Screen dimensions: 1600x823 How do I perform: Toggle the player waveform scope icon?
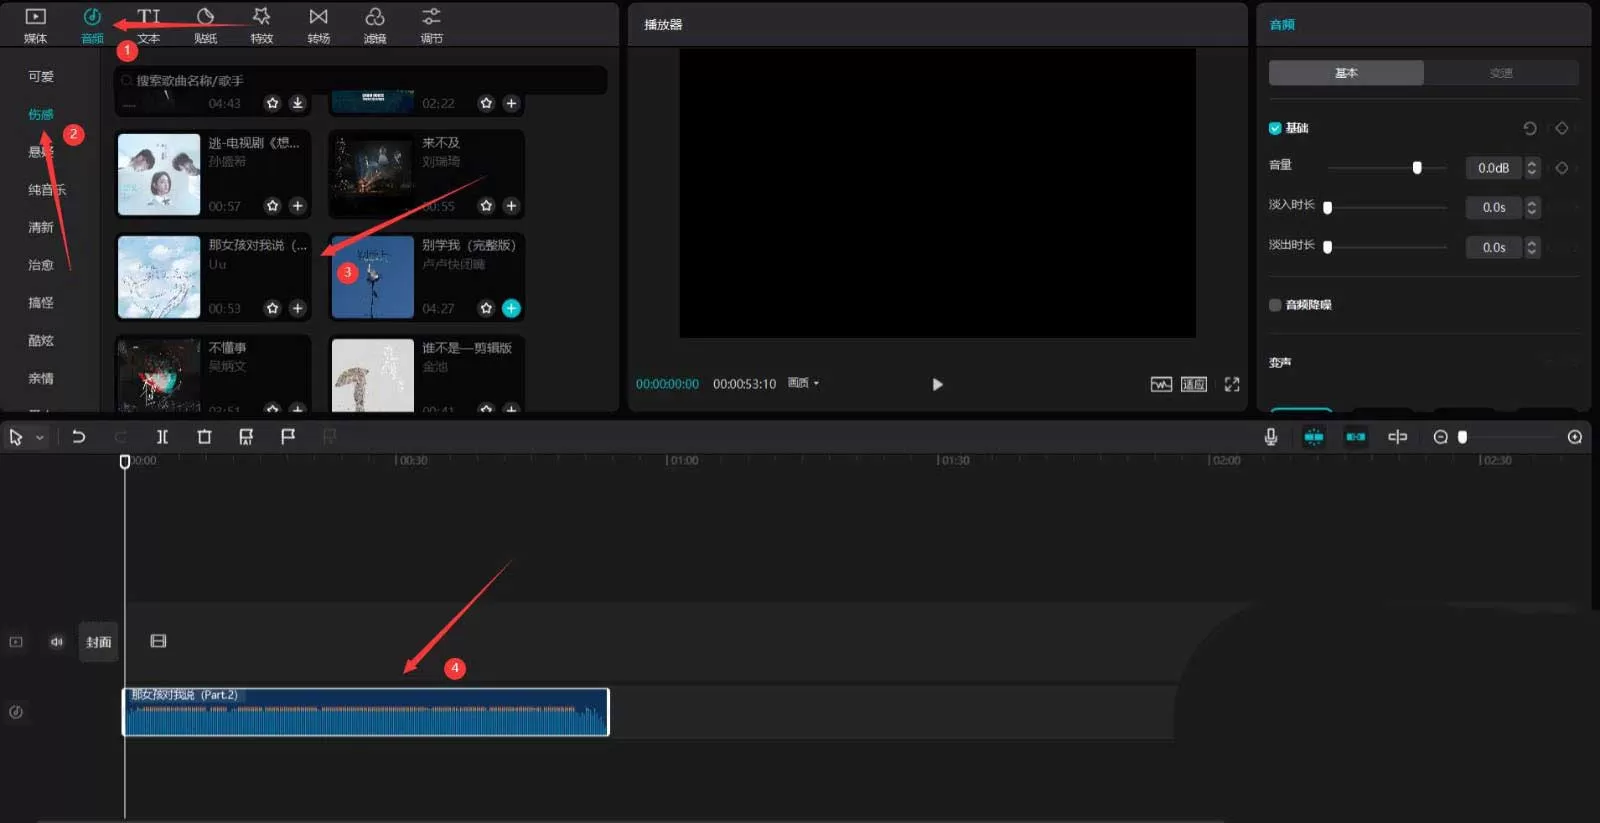click(1161, 384)
